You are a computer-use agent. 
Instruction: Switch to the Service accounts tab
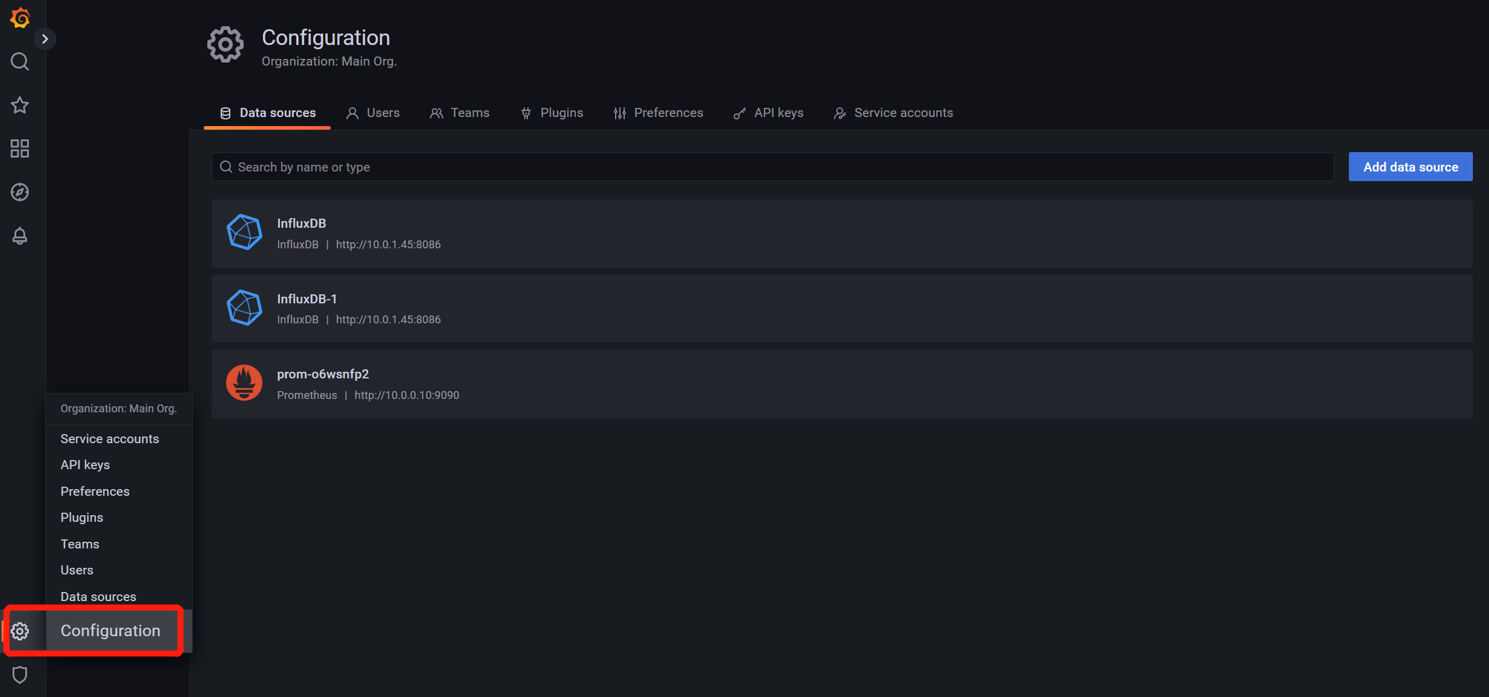coord(893,113)
